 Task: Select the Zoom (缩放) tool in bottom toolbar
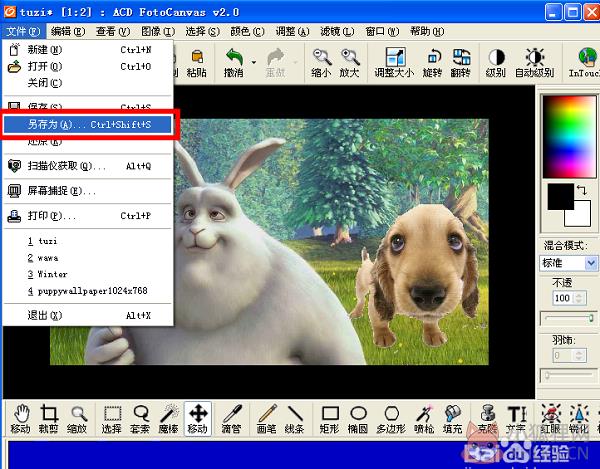click(x=77, y=419)
